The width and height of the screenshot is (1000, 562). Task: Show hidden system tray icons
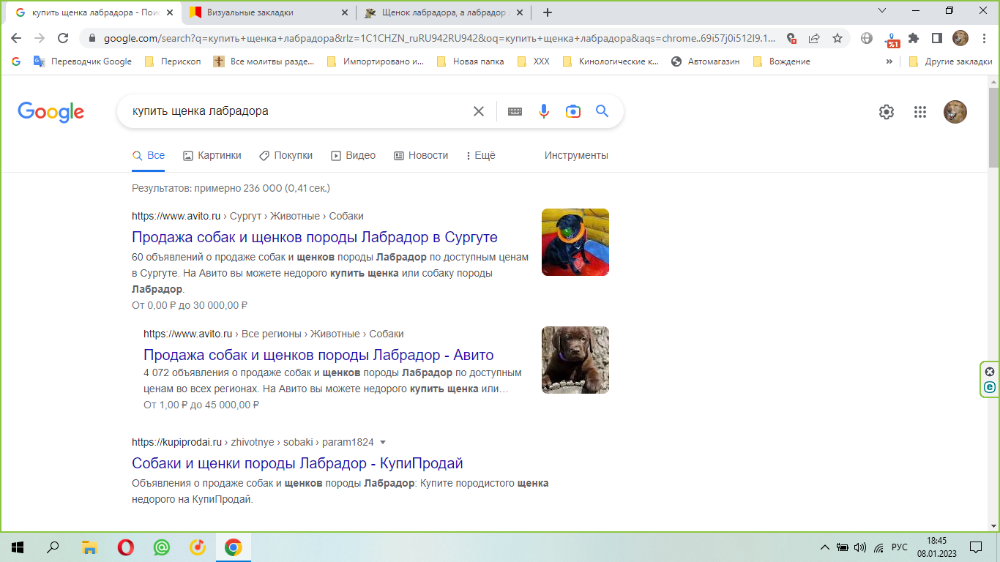825,547
